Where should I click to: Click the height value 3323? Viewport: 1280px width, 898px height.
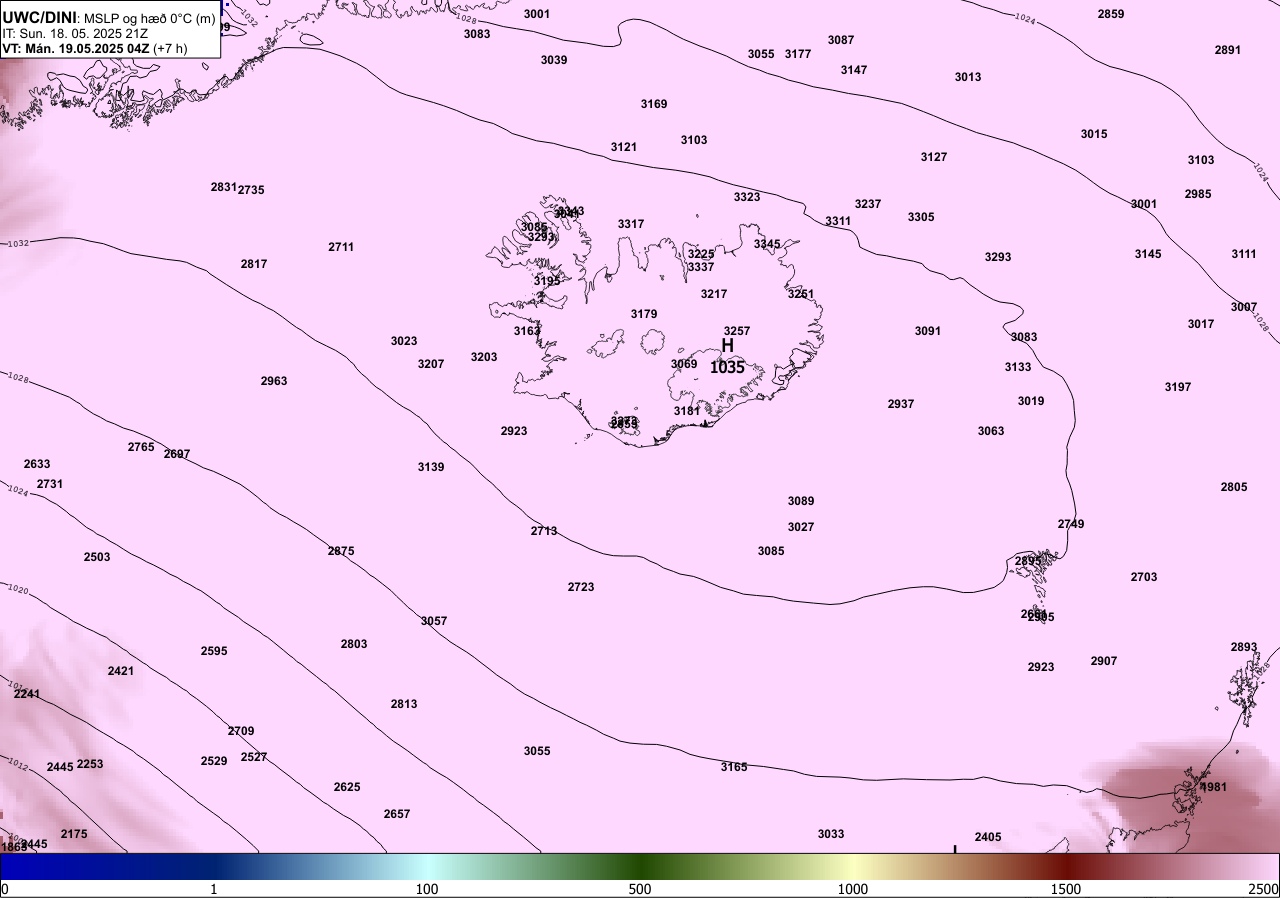747,197
